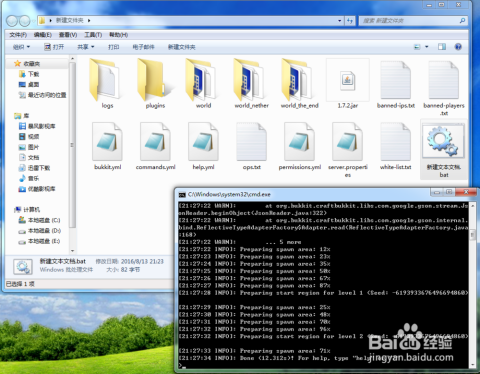Click the Print toolbar button
Image resolution: width=480 pixels, height=374 pixels.
point(113,47)
